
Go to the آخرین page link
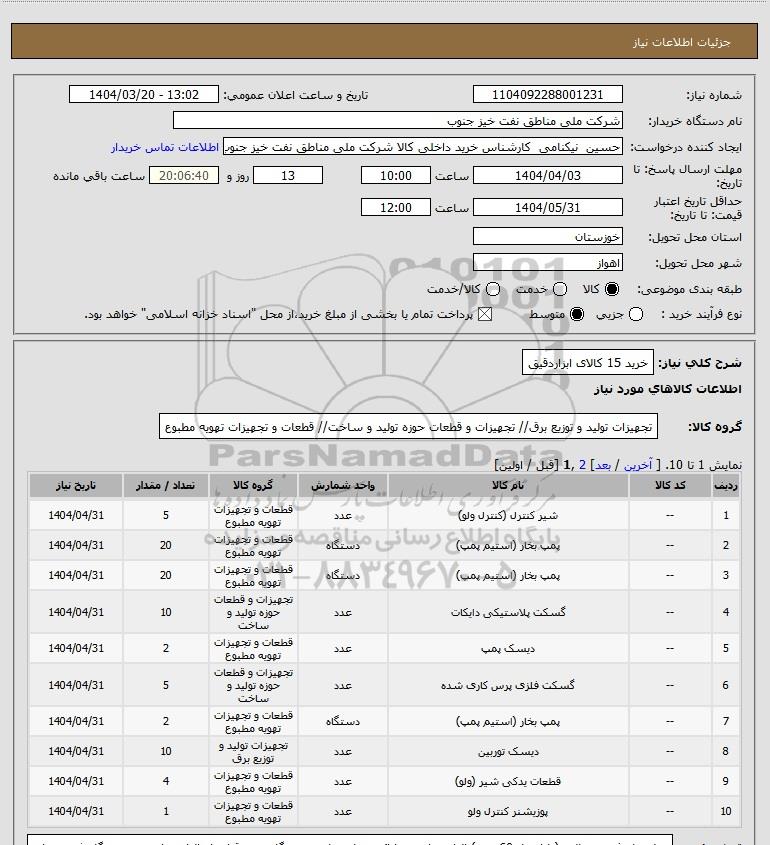[x=638, y=465]
